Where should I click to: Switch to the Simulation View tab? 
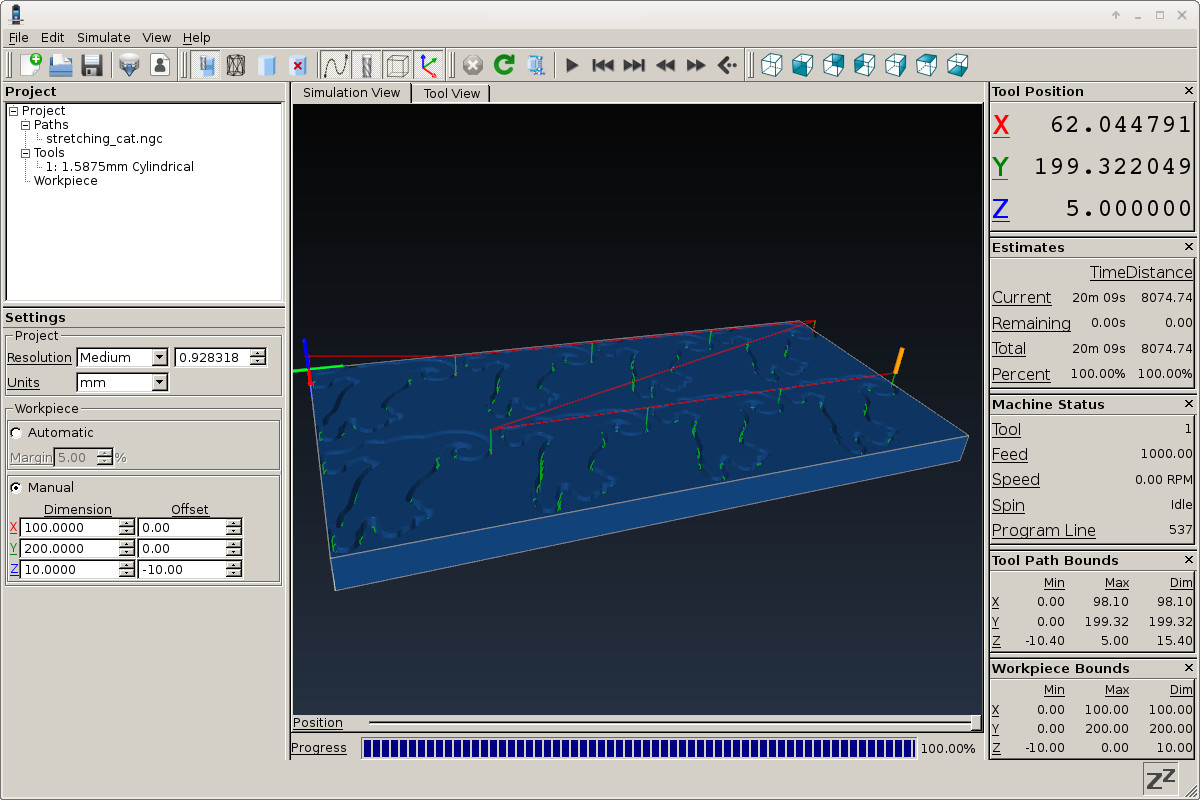coord(351,92)
